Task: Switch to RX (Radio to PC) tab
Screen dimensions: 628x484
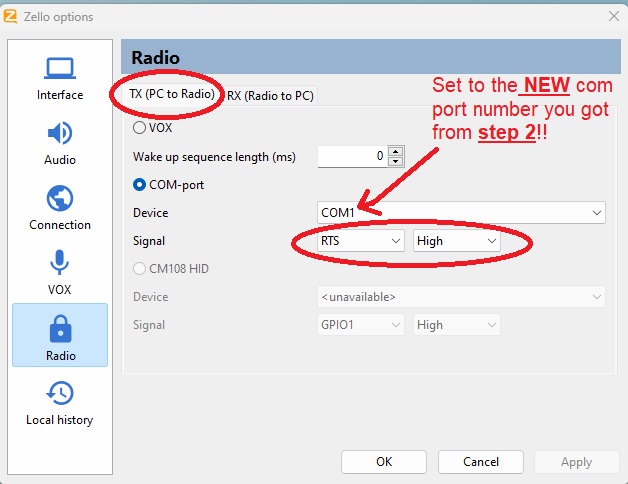Action: [x=270, y=96]
